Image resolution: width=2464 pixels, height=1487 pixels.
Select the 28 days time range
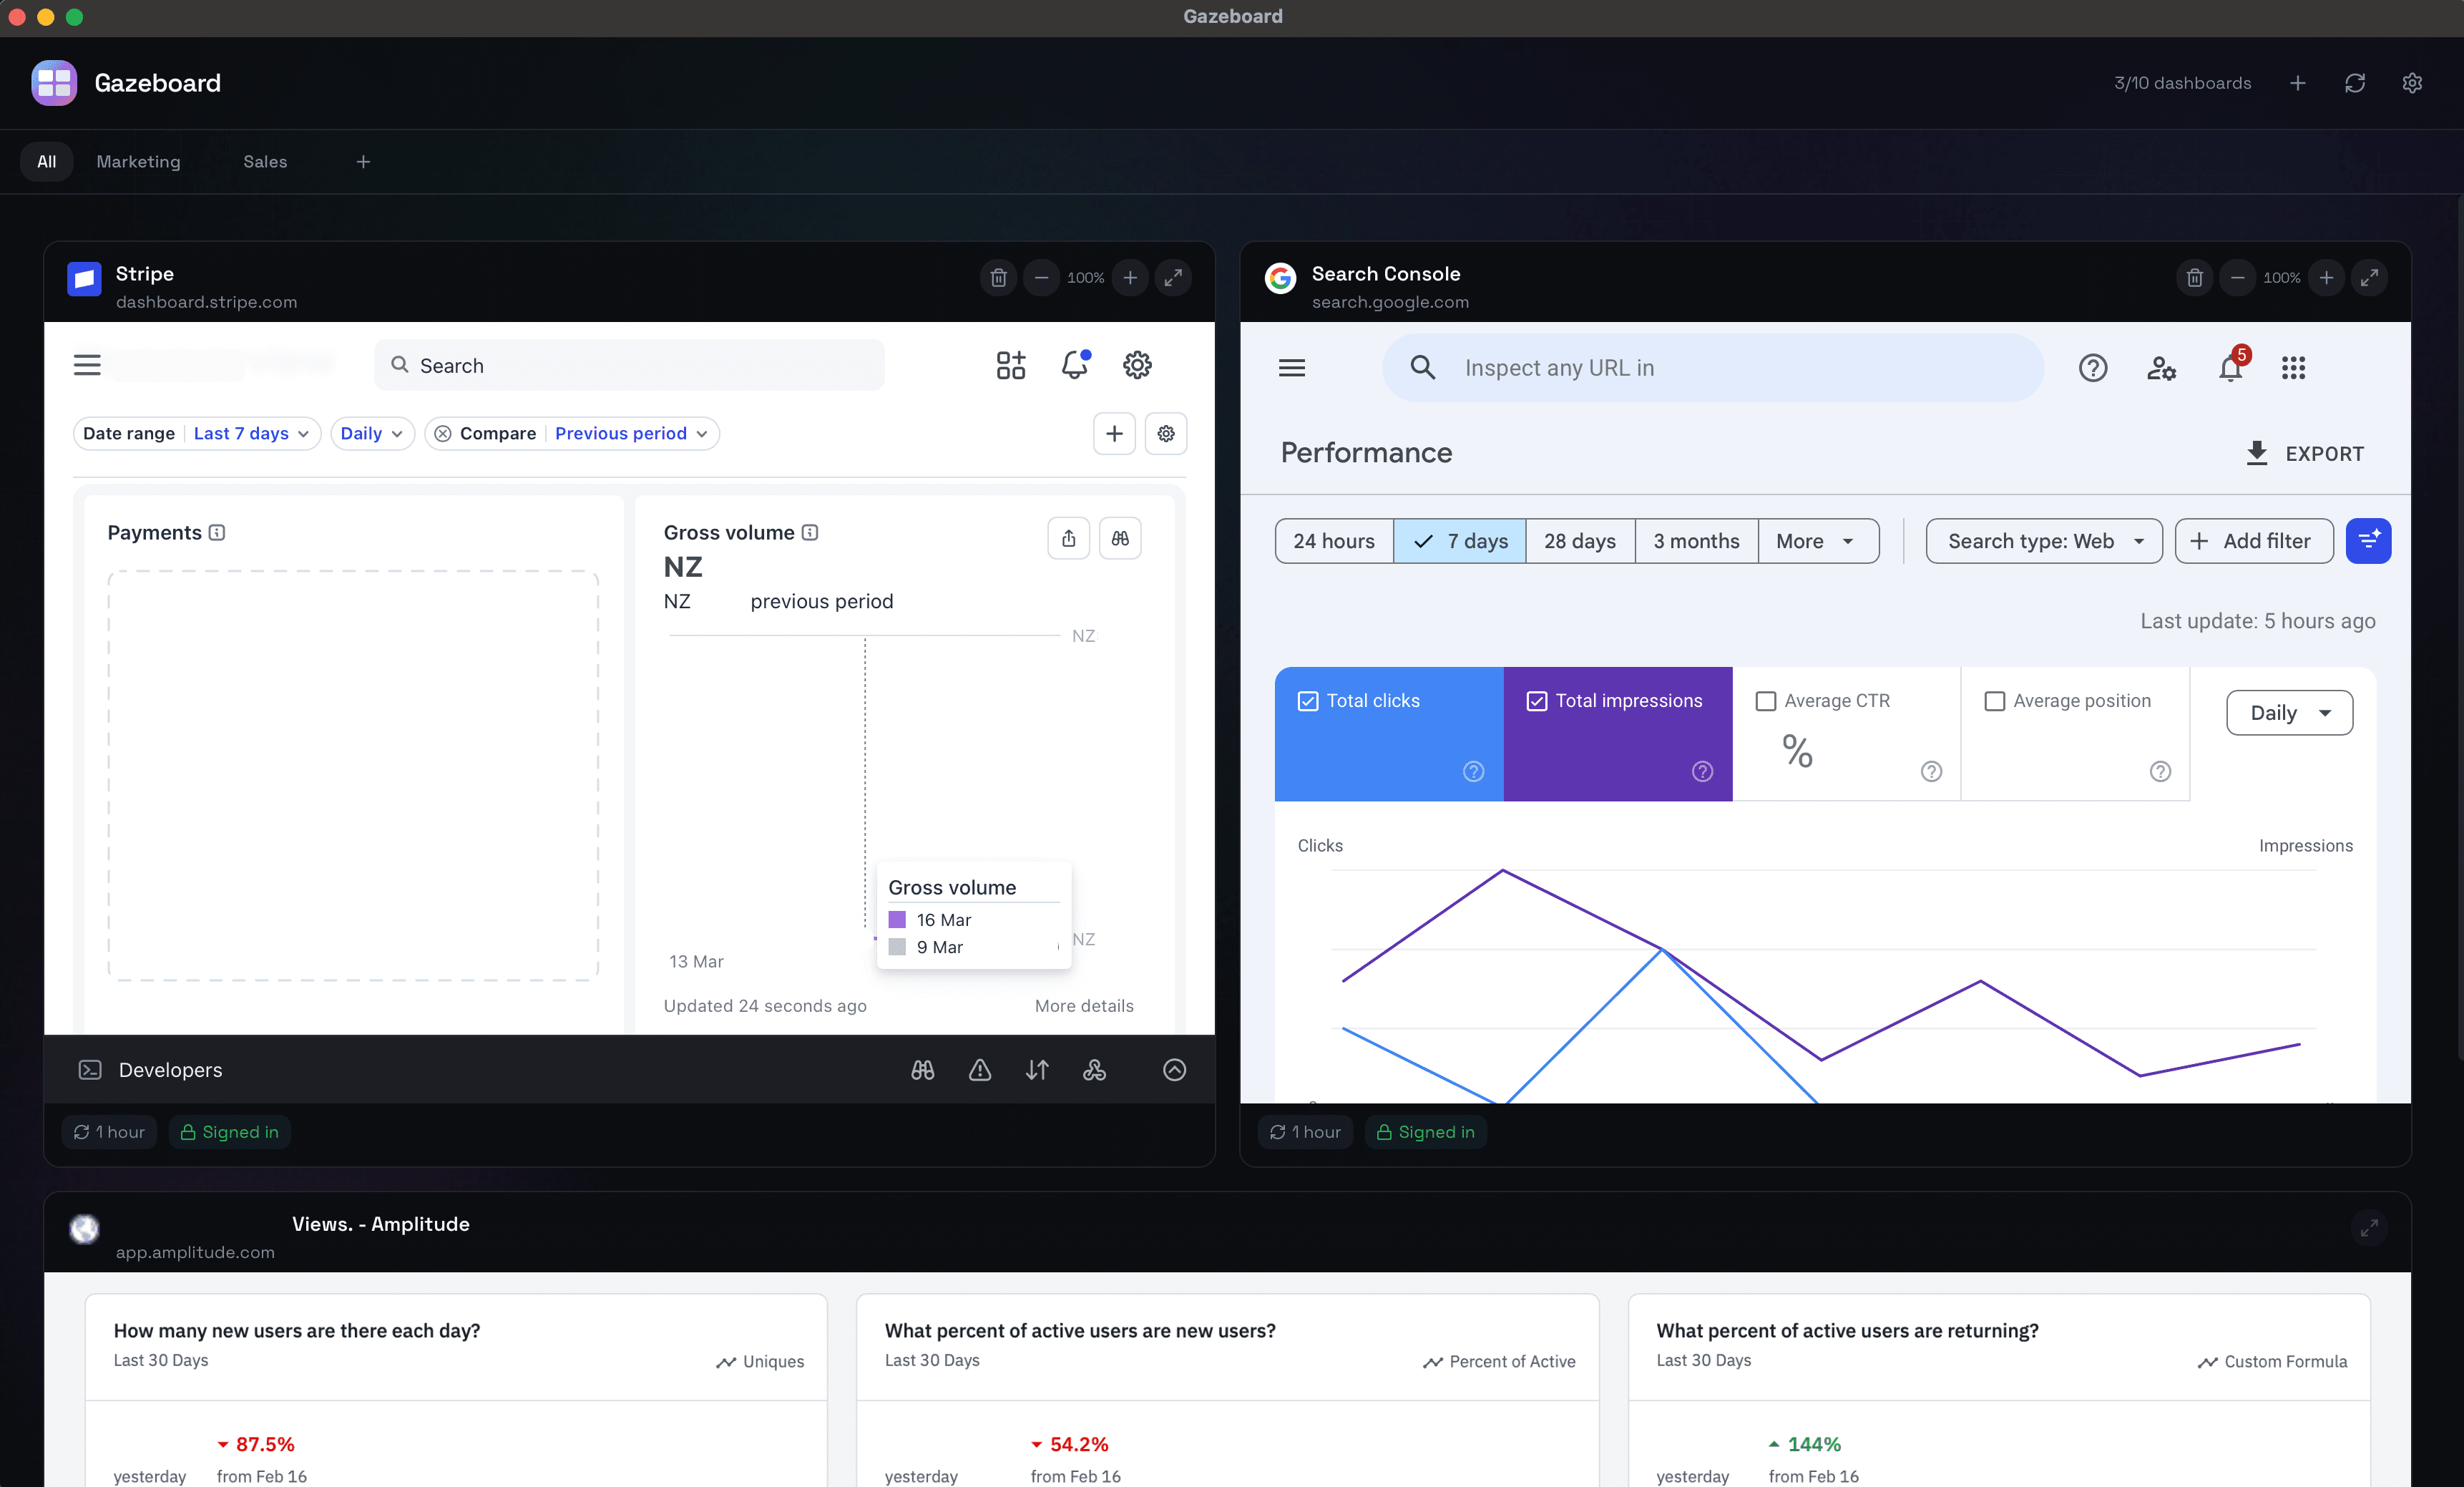click(x=1579, y=541)
